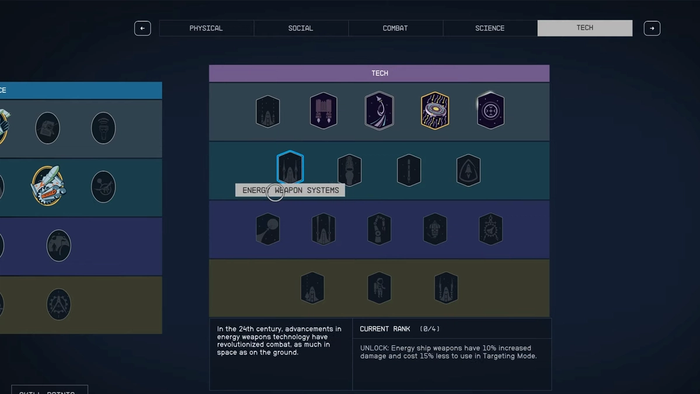
Task: Go to the Science tab
Action: tap(490, 28)
